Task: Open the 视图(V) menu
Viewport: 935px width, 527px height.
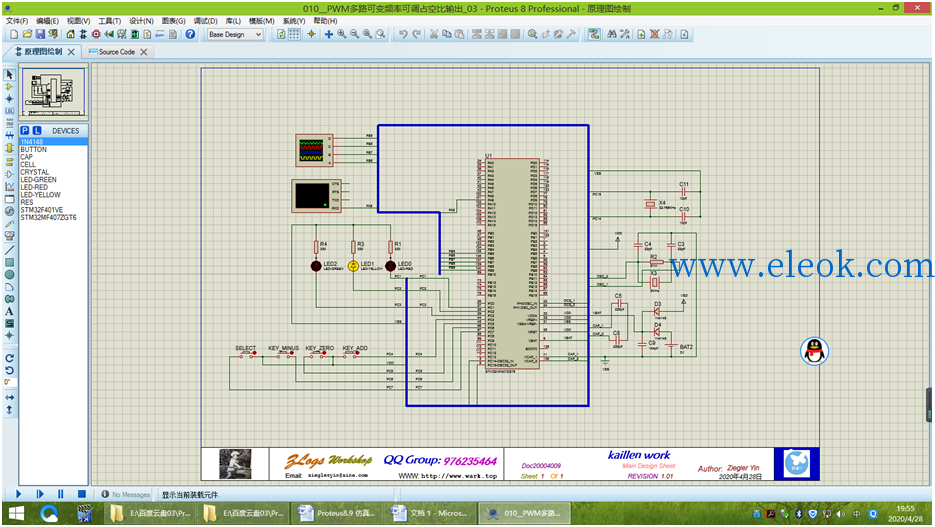Action: tap(79, 21)
